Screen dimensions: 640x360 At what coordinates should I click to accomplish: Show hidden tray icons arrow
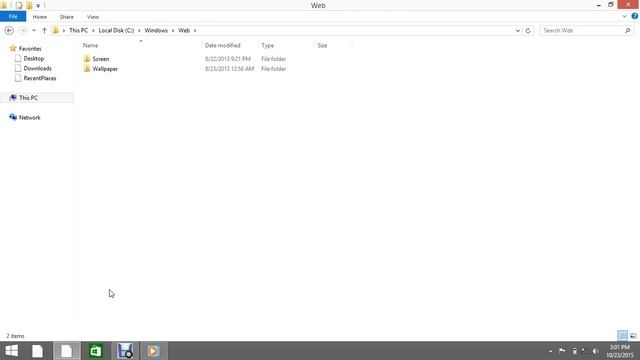[551, 351]
